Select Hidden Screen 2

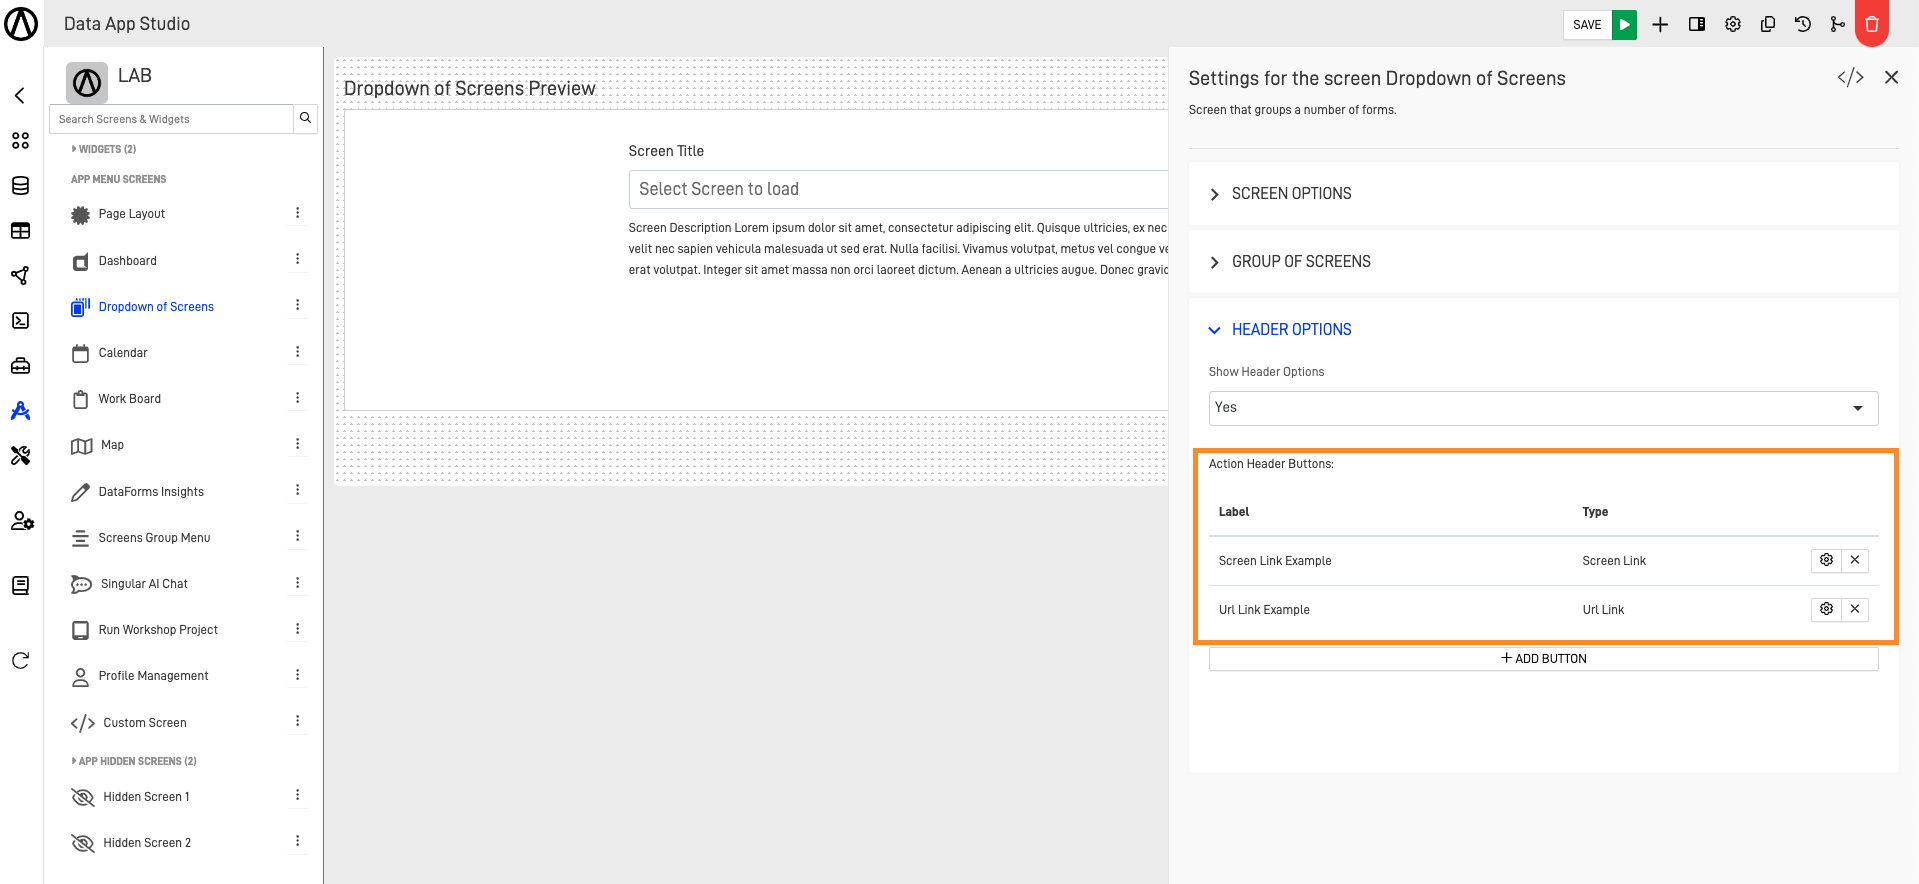point(147,843)
